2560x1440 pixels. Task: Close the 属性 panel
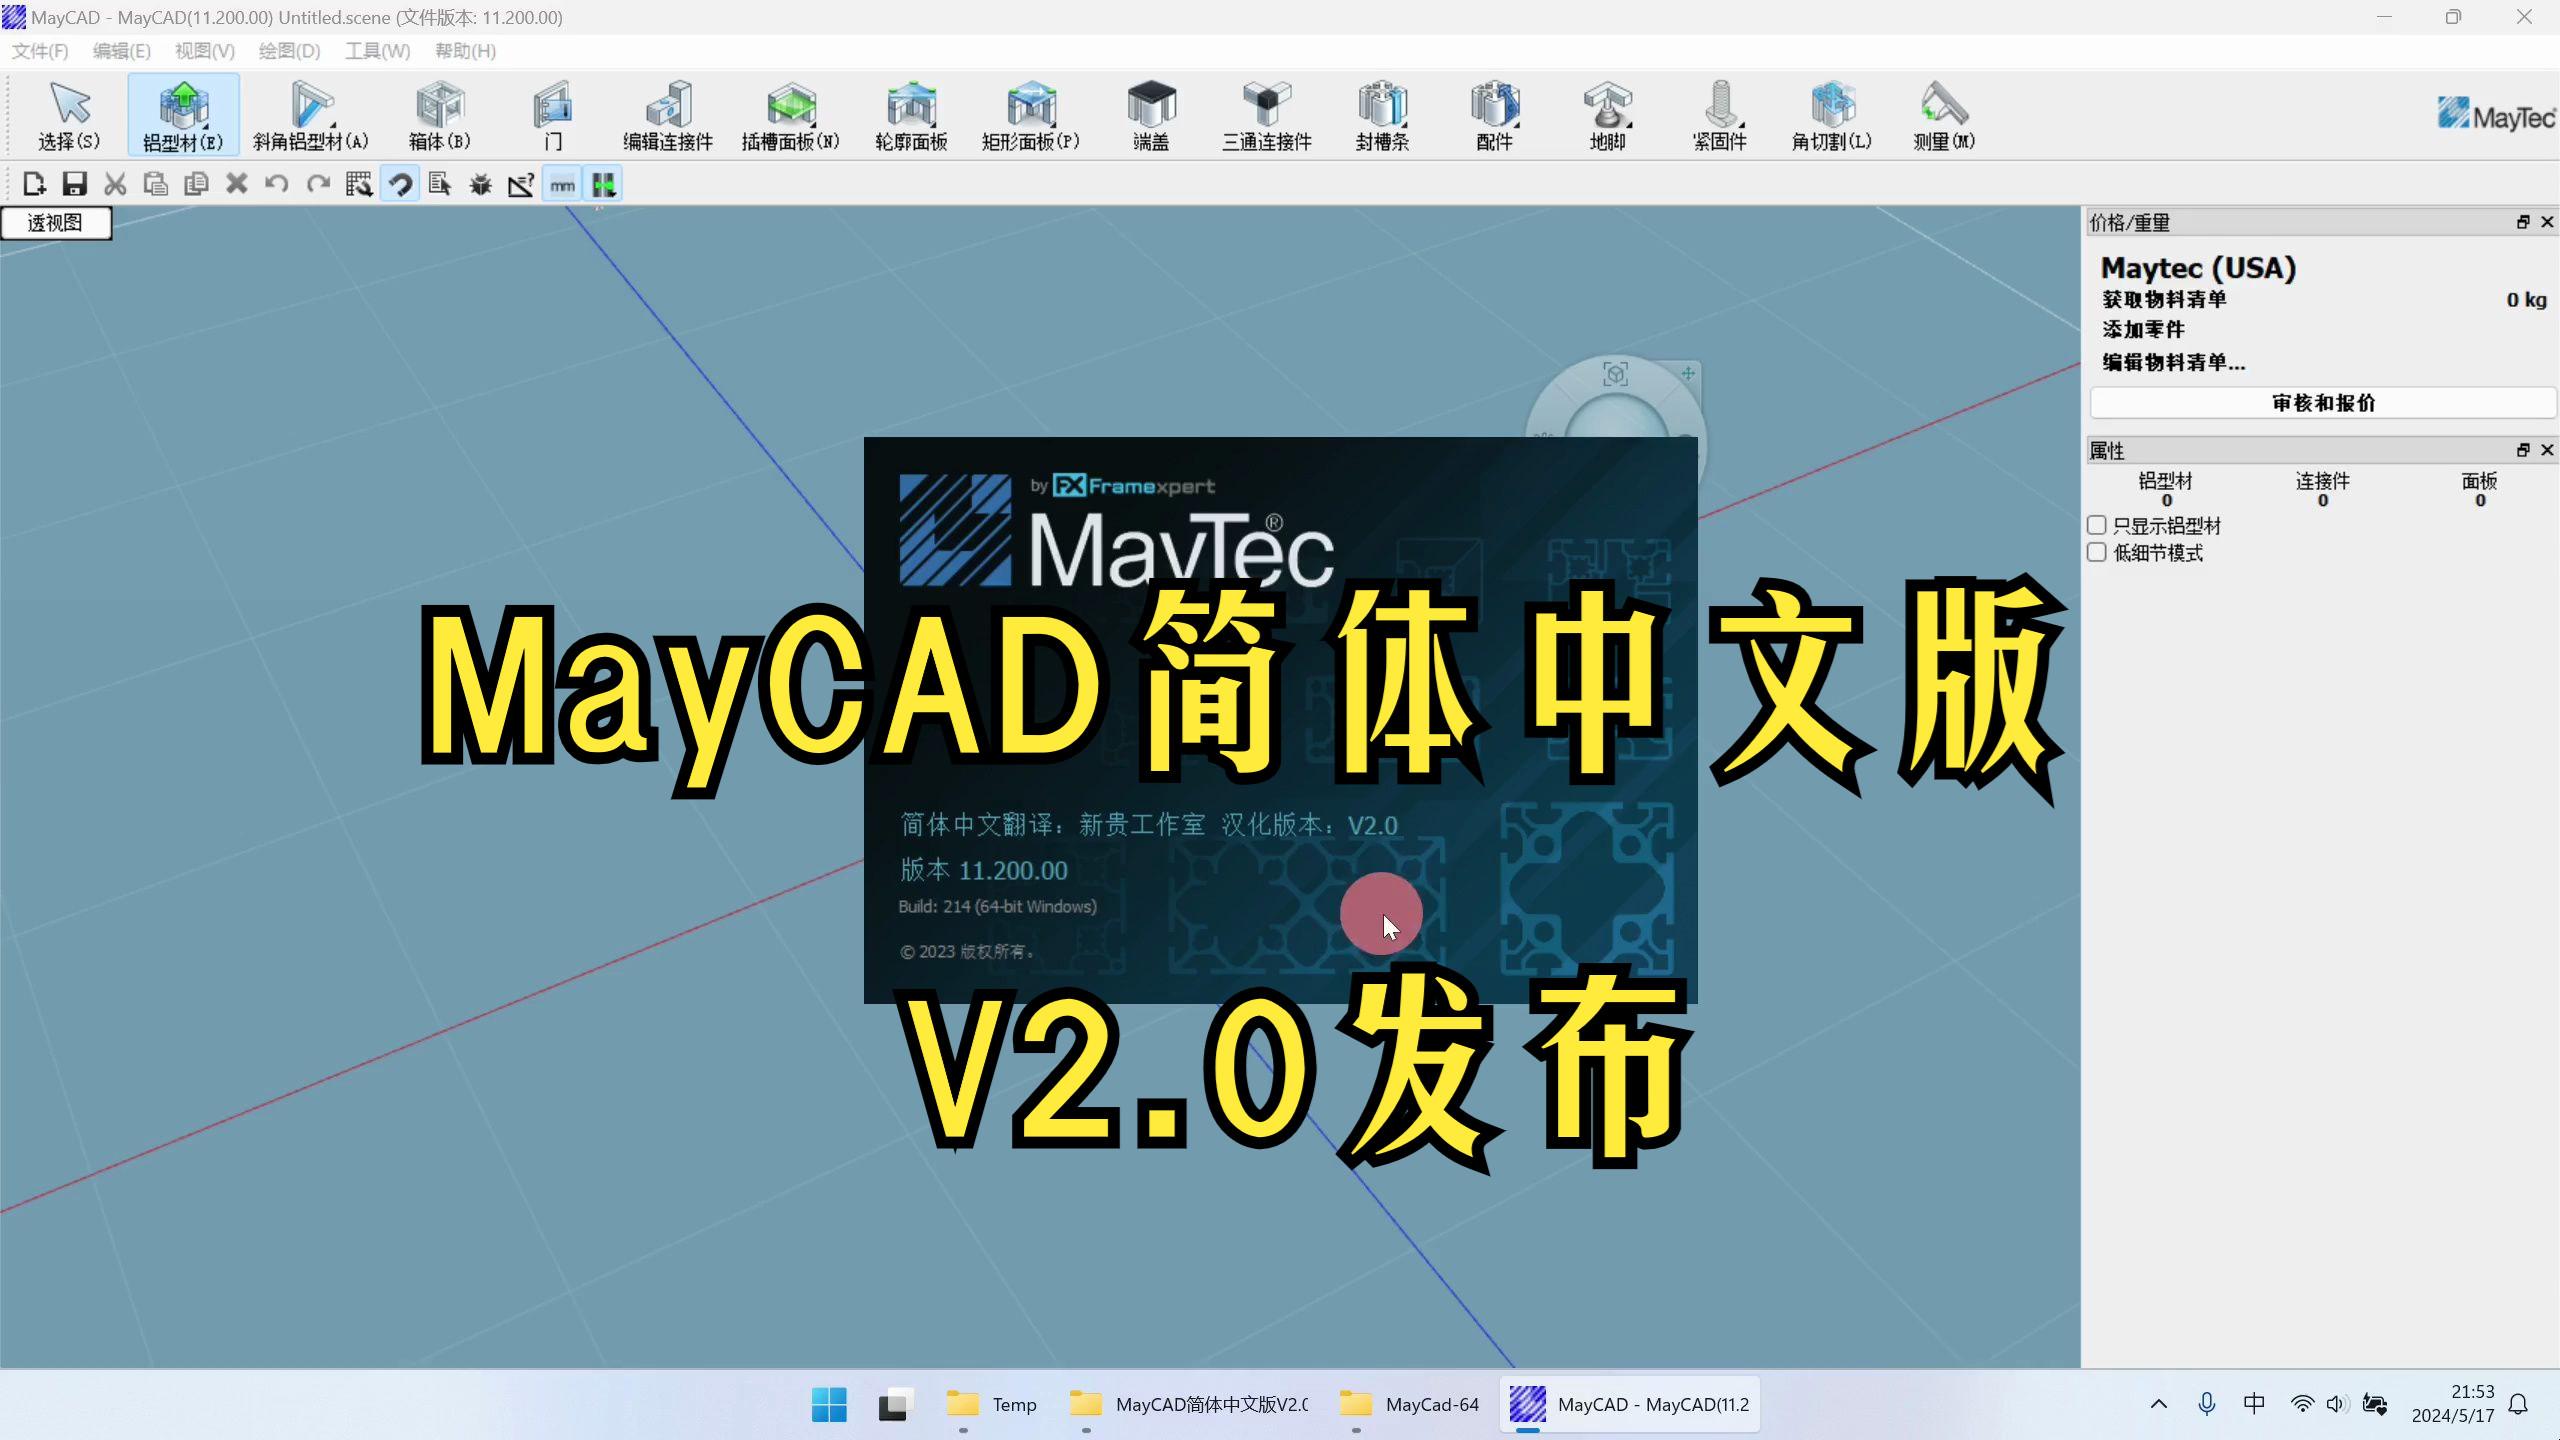(x=2547, y=450)
